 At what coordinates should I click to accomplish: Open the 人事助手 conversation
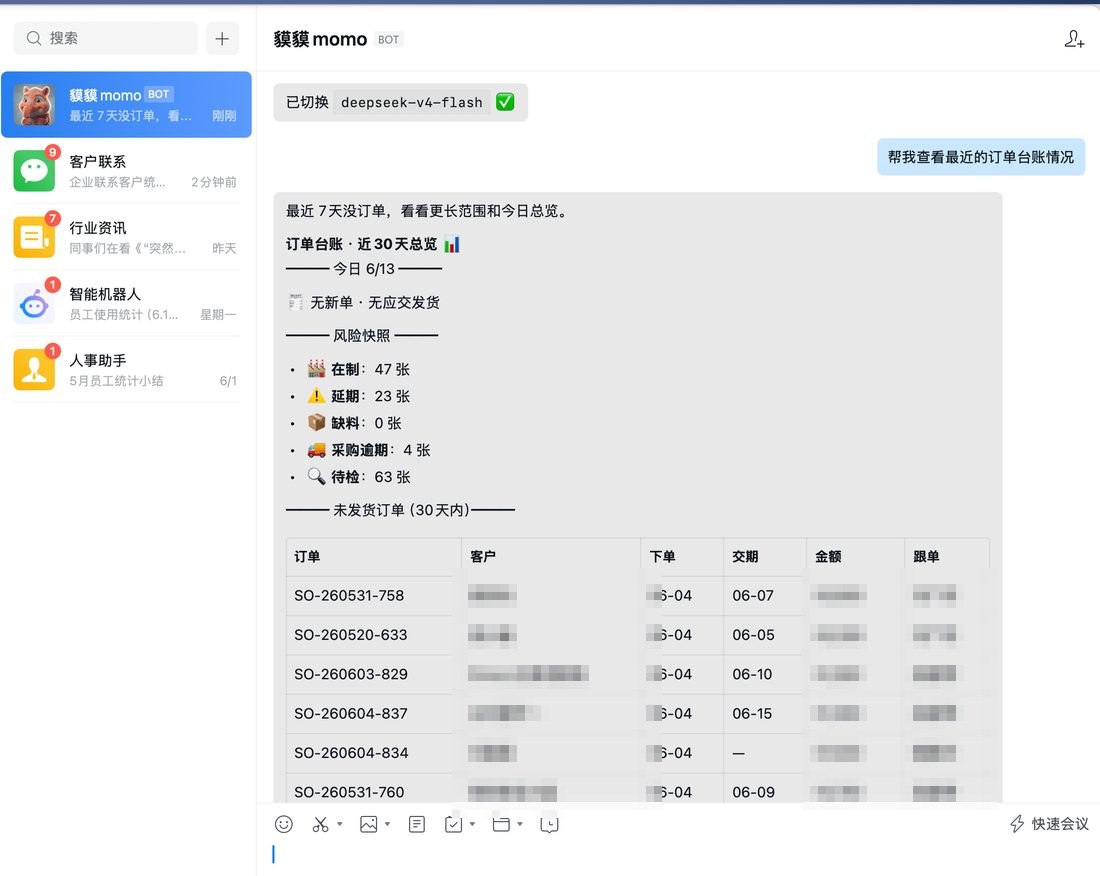pos(126,370)
